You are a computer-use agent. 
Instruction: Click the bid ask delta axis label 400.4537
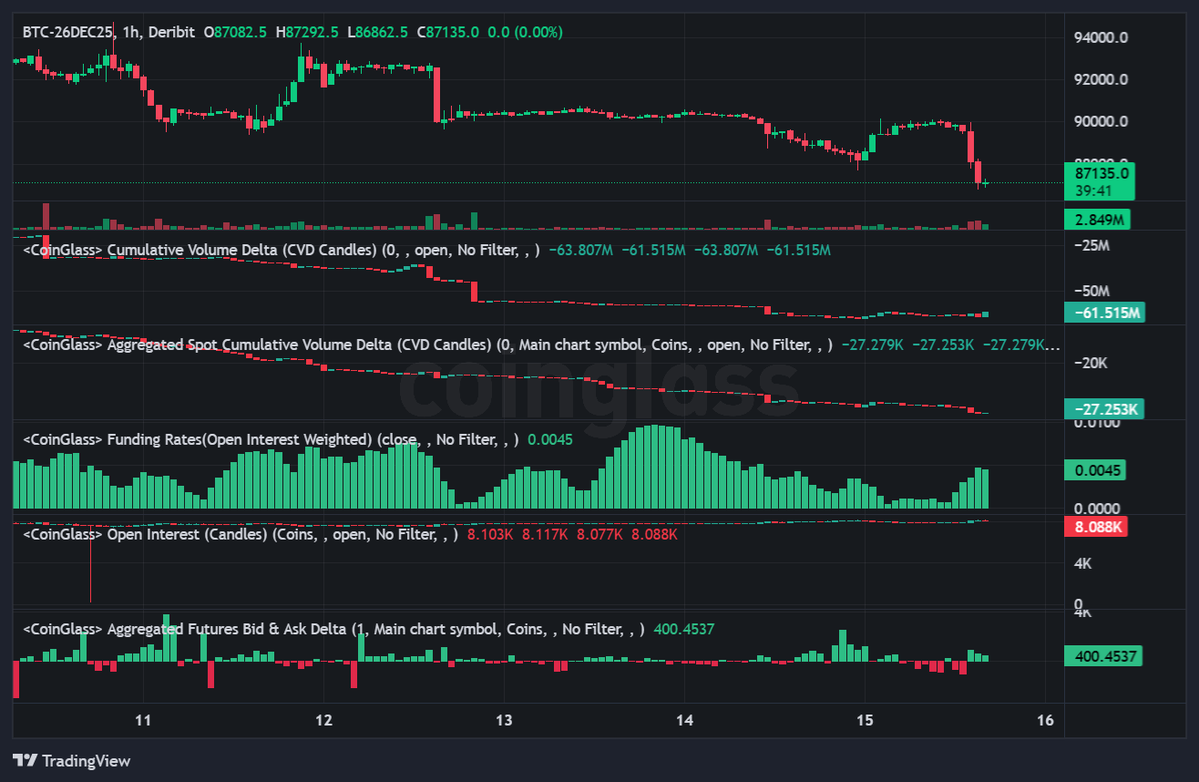(1103, 656)
